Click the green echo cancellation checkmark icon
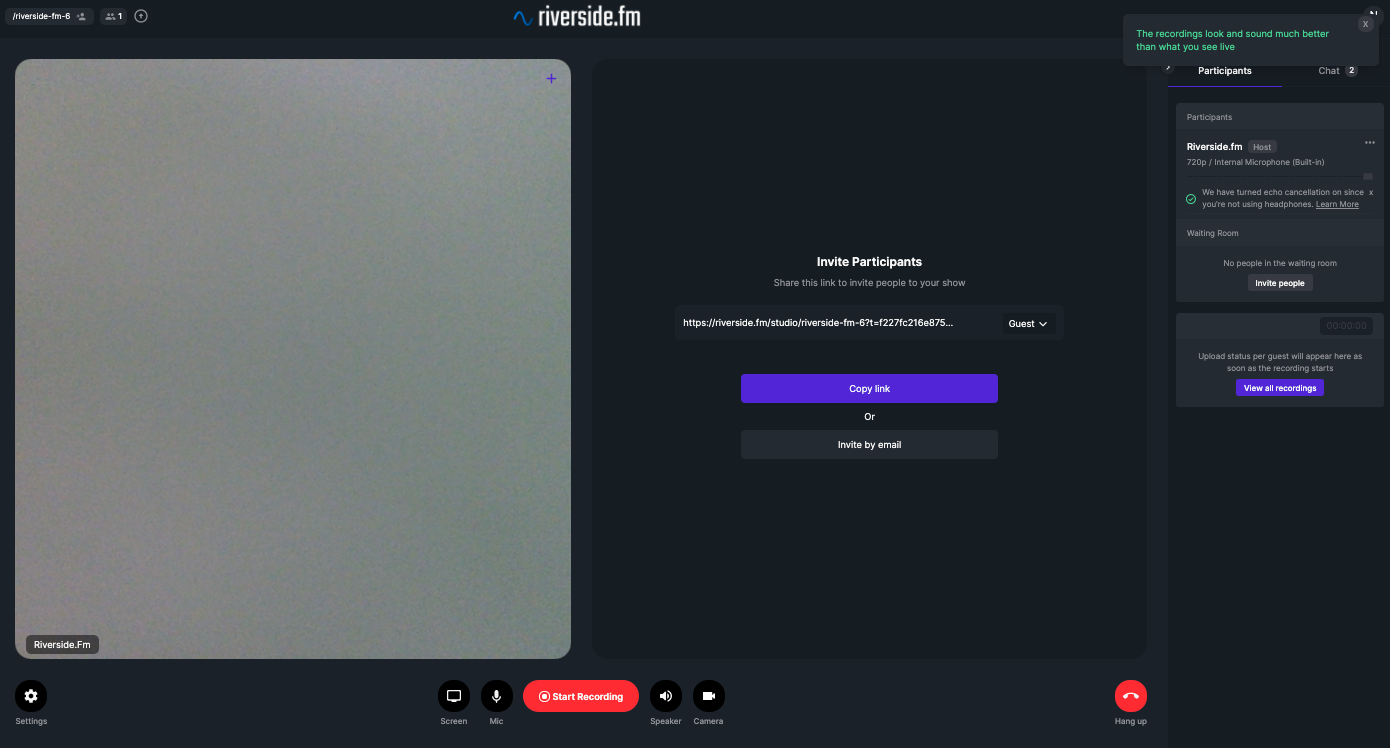 point(1191,199)
